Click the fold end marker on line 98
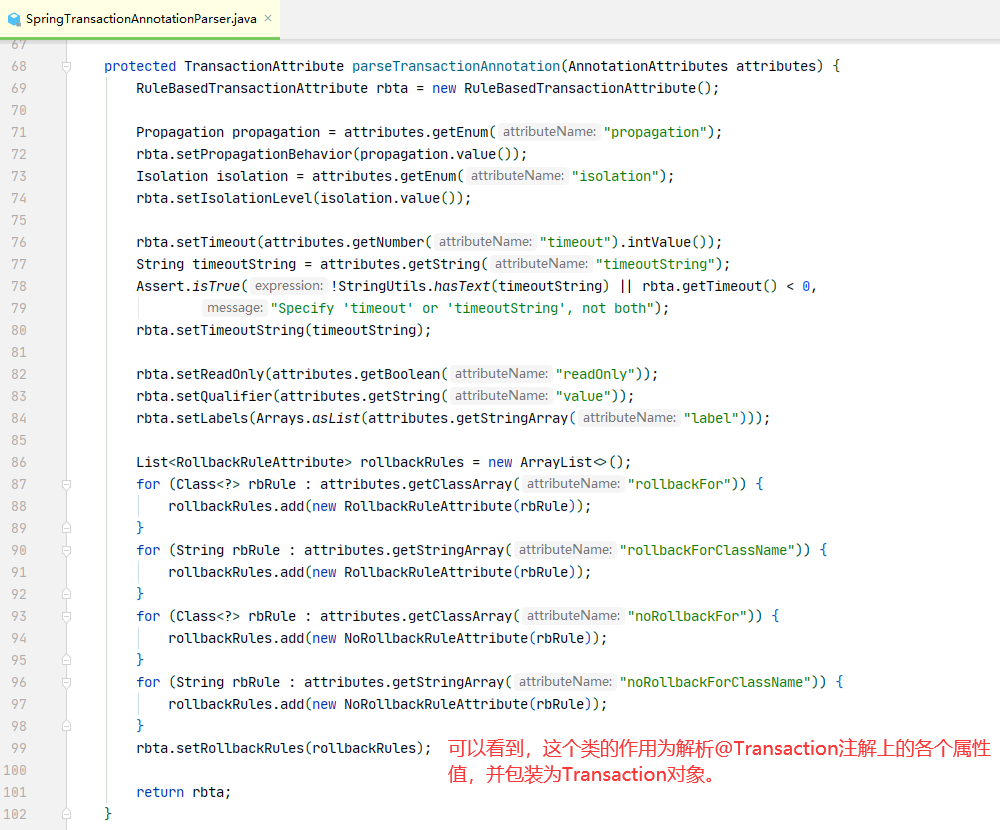Viewport: 1000px width, 830px height. (x=66, y=726)
